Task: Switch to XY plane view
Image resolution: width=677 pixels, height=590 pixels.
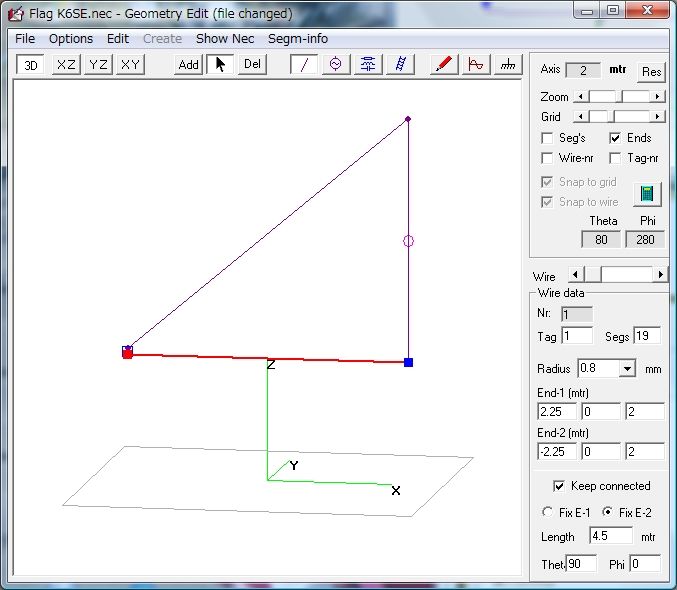Action: tap(130, 65)
